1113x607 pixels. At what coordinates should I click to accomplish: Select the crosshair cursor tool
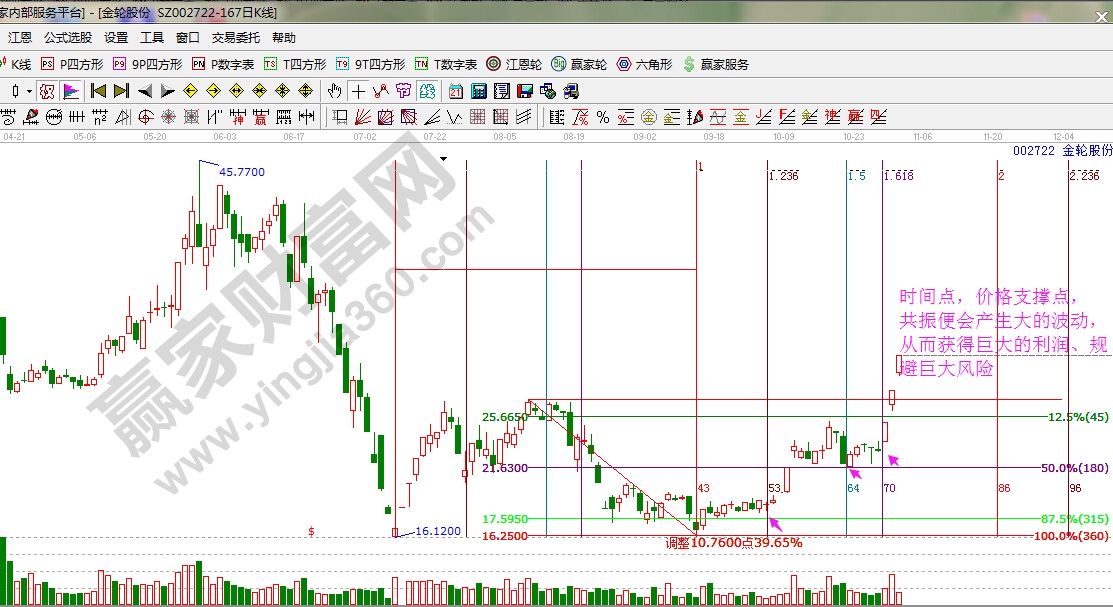point(358,91)
